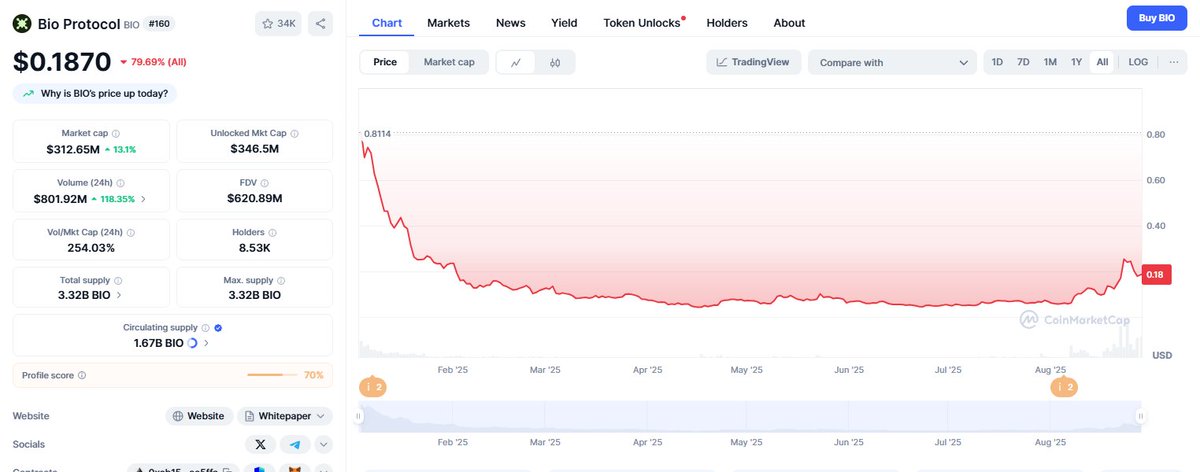Set chart range to All
The height and width of the screenshot is (472, 1200).
click(x=1102, y=62)
